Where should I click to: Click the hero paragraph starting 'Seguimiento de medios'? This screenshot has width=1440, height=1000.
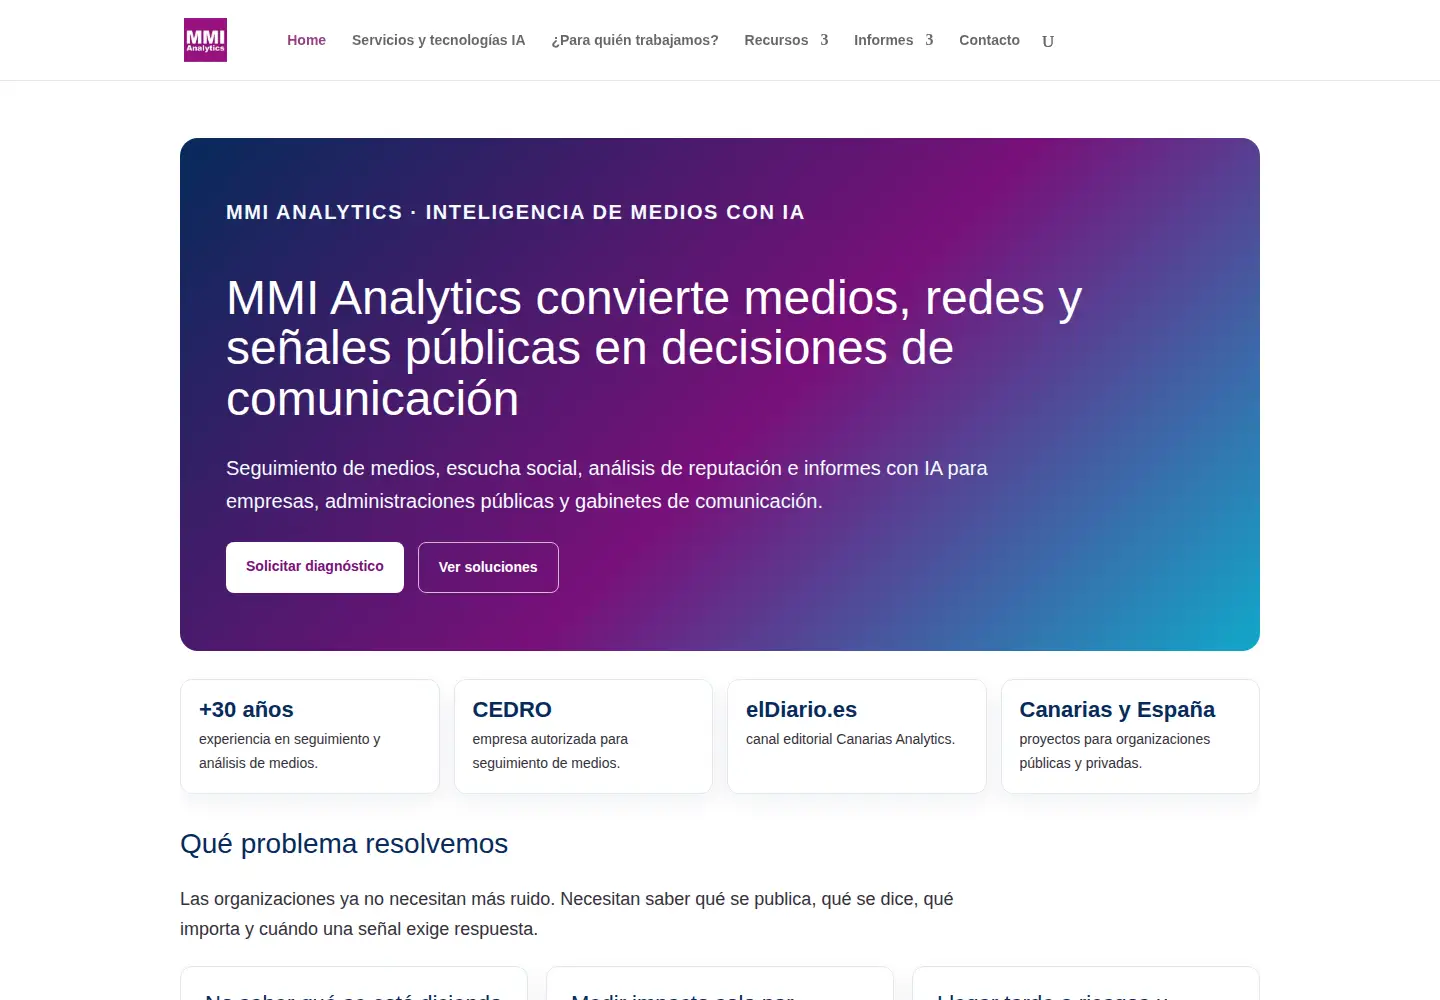[607, 484]
